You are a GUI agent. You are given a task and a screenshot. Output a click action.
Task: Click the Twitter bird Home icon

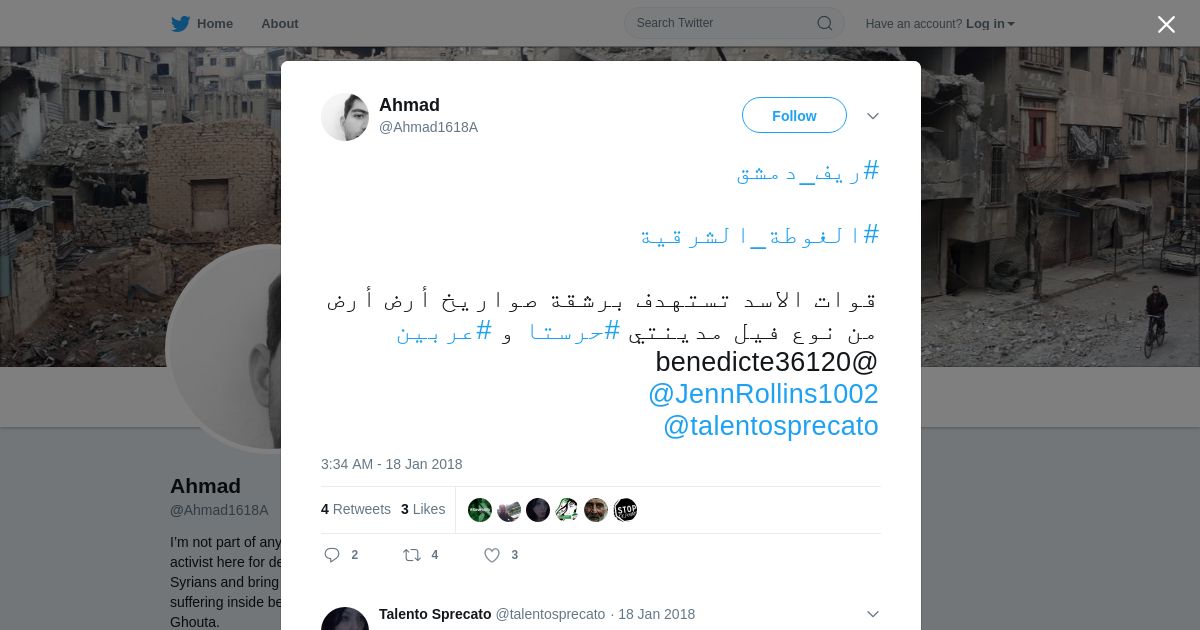tap(180, 24)
